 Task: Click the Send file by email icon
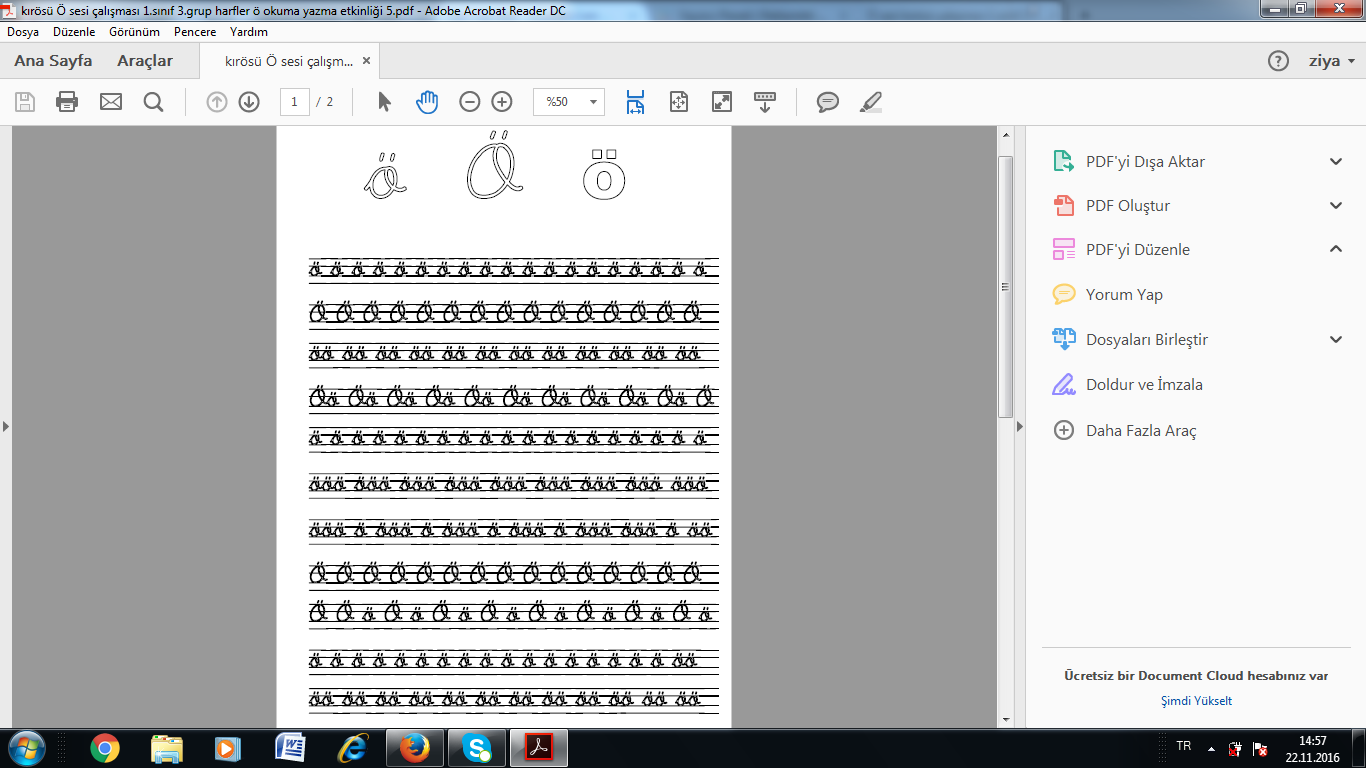[110, 102]
